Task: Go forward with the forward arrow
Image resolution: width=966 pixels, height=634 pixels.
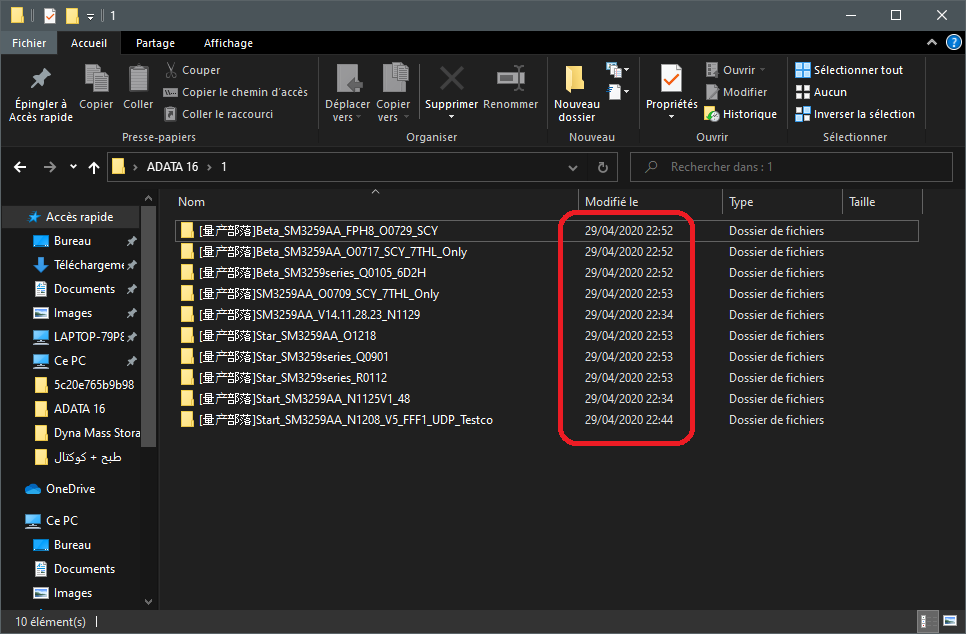Action: tap(49, 167)
